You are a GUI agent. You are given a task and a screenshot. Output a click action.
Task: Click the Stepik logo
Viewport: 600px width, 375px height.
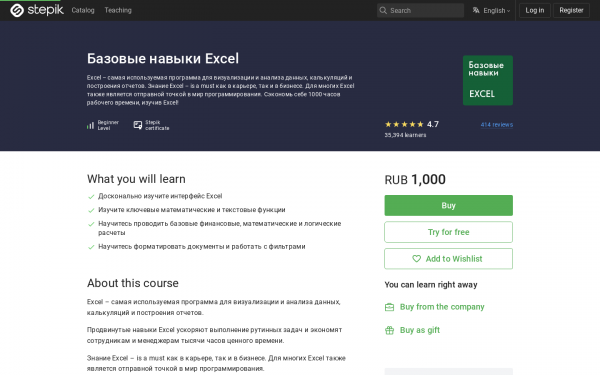[x=37, y=10]
